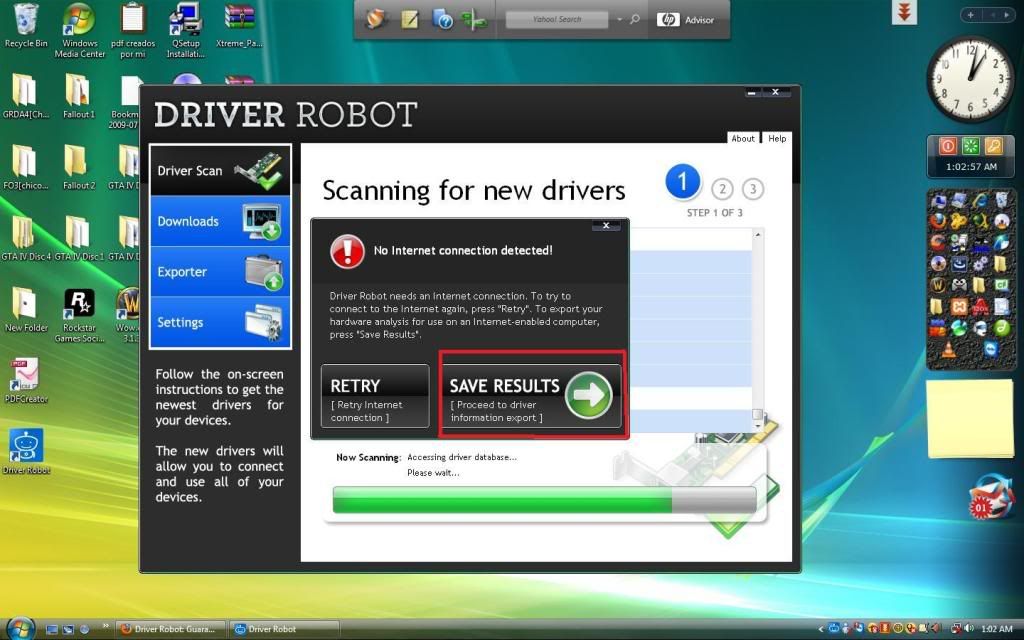Viewport: 1024px width, 640px height.
Task: Open World of Warcraft icon in launcher gadget
Action: pos(938,285)
